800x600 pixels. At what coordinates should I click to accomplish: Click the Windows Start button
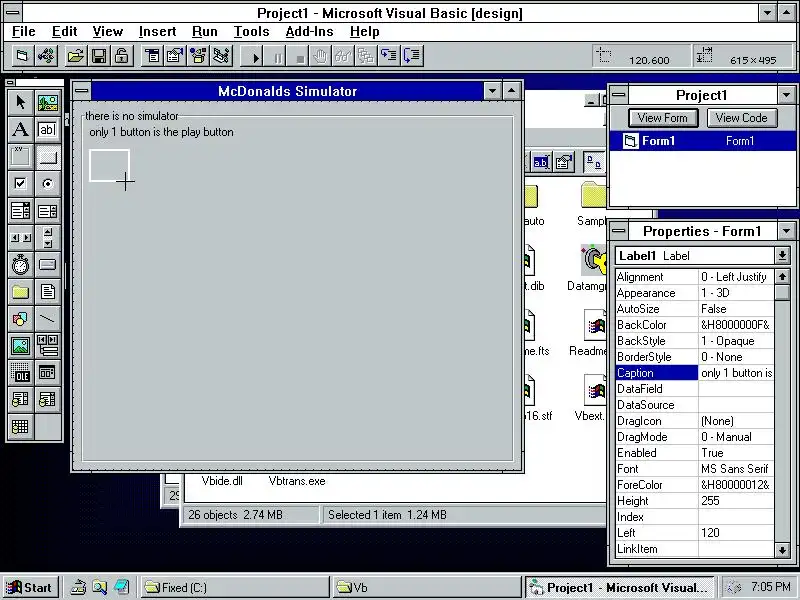tap(30, 588)
